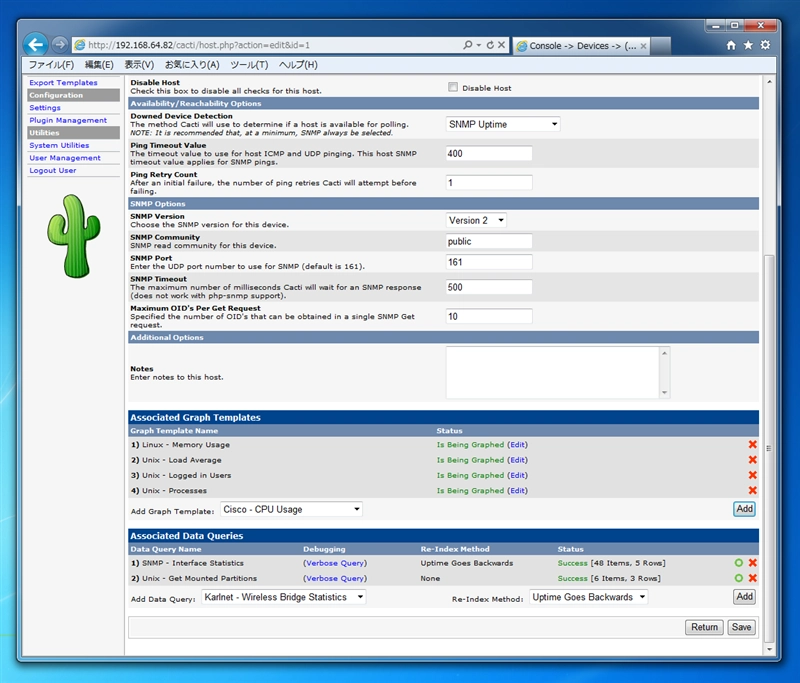Image resolution: width=800 pixels, height=683 pixels.
Task: Click the SNMP Port field
Action: coord(489,262)
